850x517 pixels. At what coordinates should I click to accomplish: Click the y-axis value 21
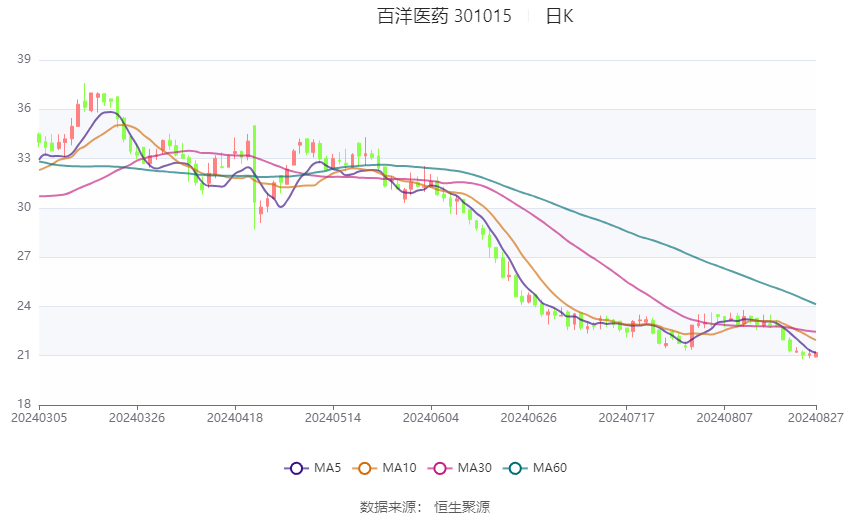24,355
